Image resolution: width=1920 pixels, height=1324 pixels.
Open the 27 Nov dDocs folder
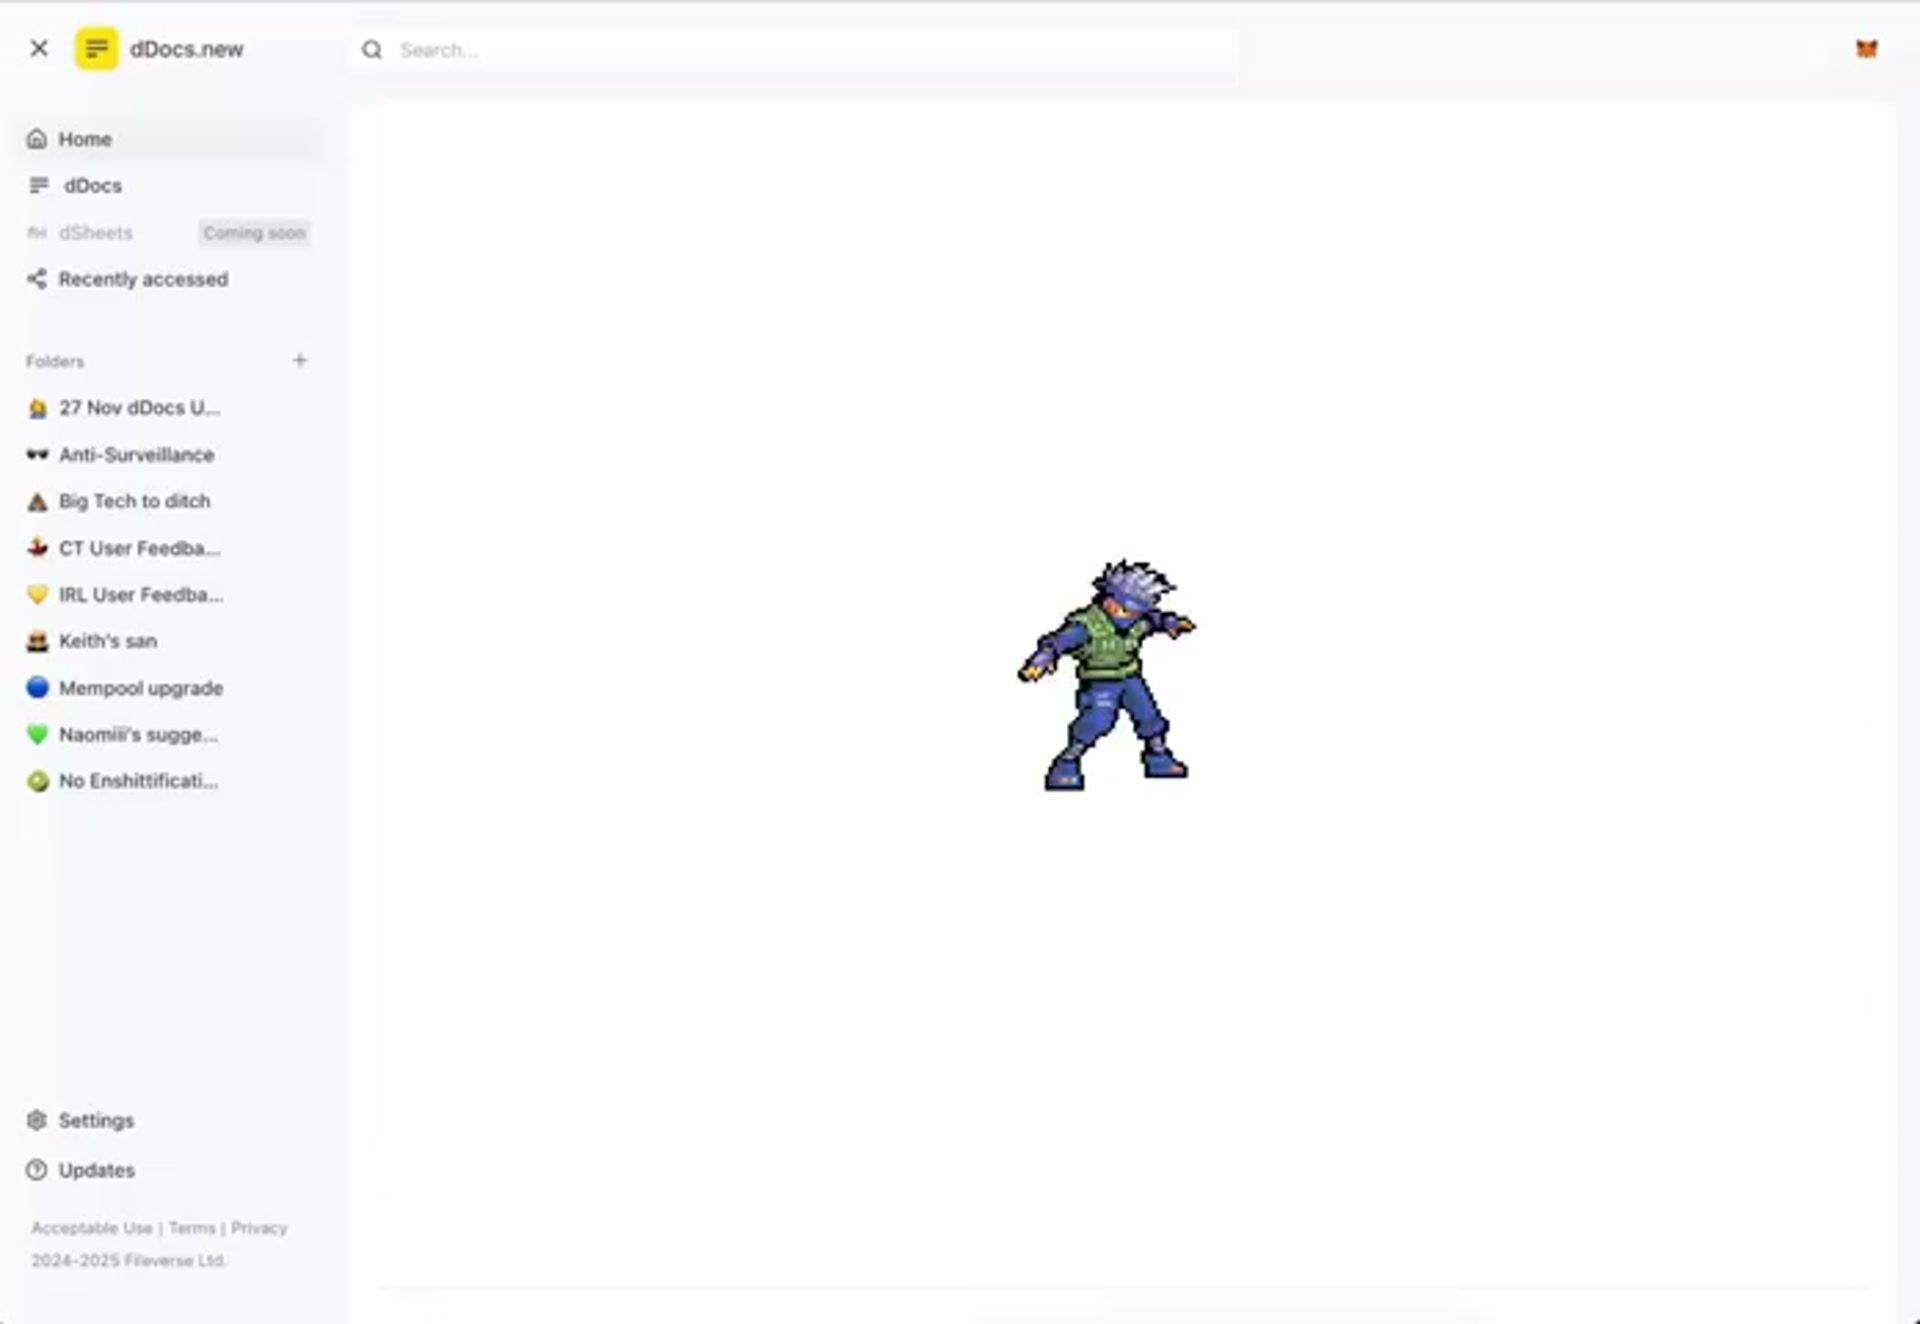click(138, 408)
